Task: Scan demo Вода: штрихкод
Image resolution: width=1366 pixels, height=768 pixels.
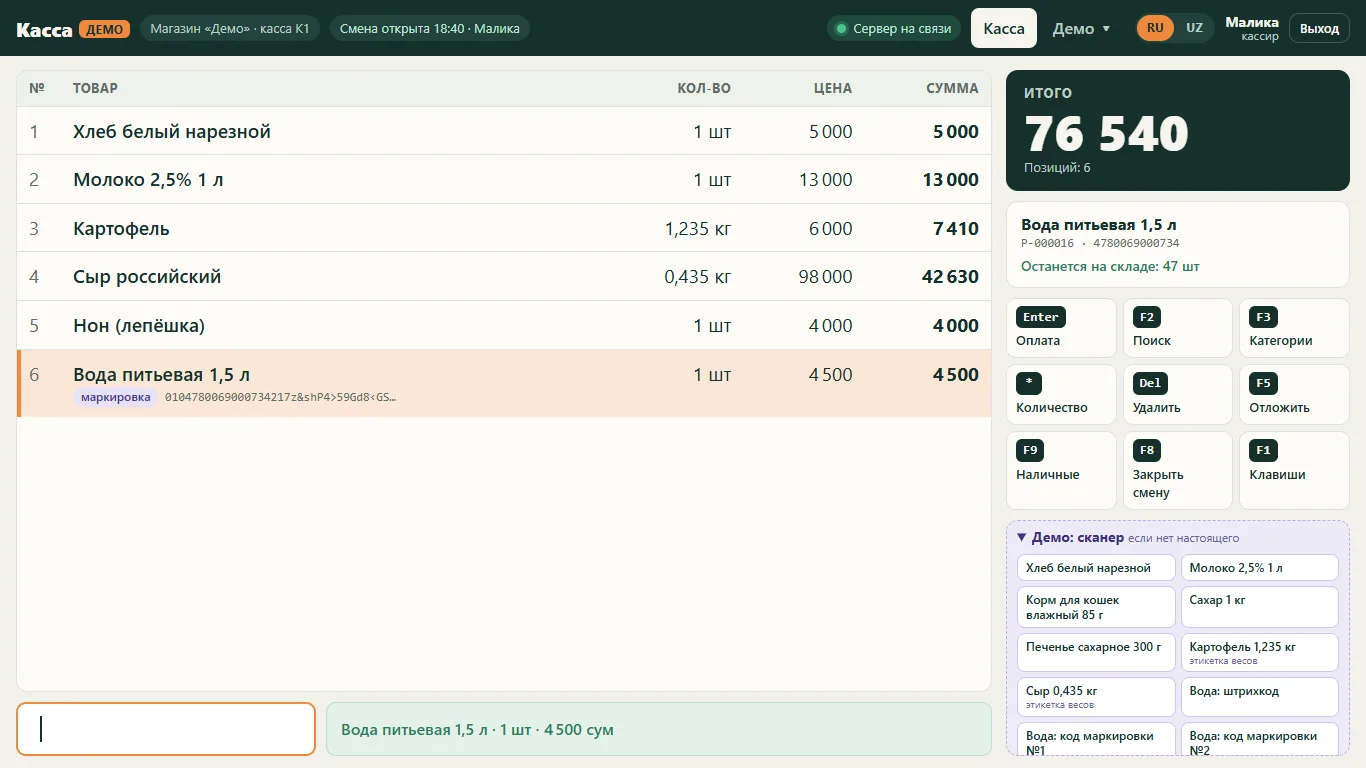Action: 1259,697
